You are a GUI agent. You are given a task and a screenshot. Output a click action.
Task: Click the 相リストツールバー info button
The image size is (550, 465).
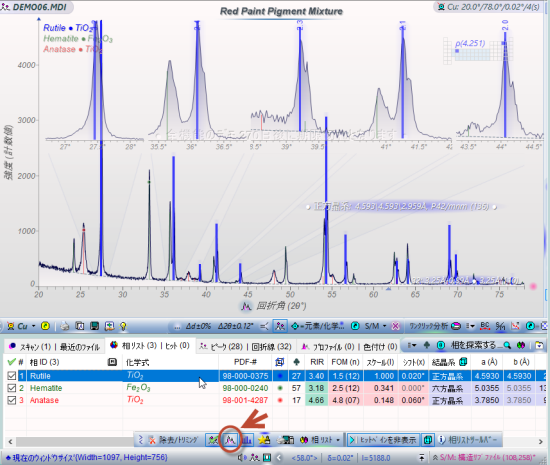468,440
